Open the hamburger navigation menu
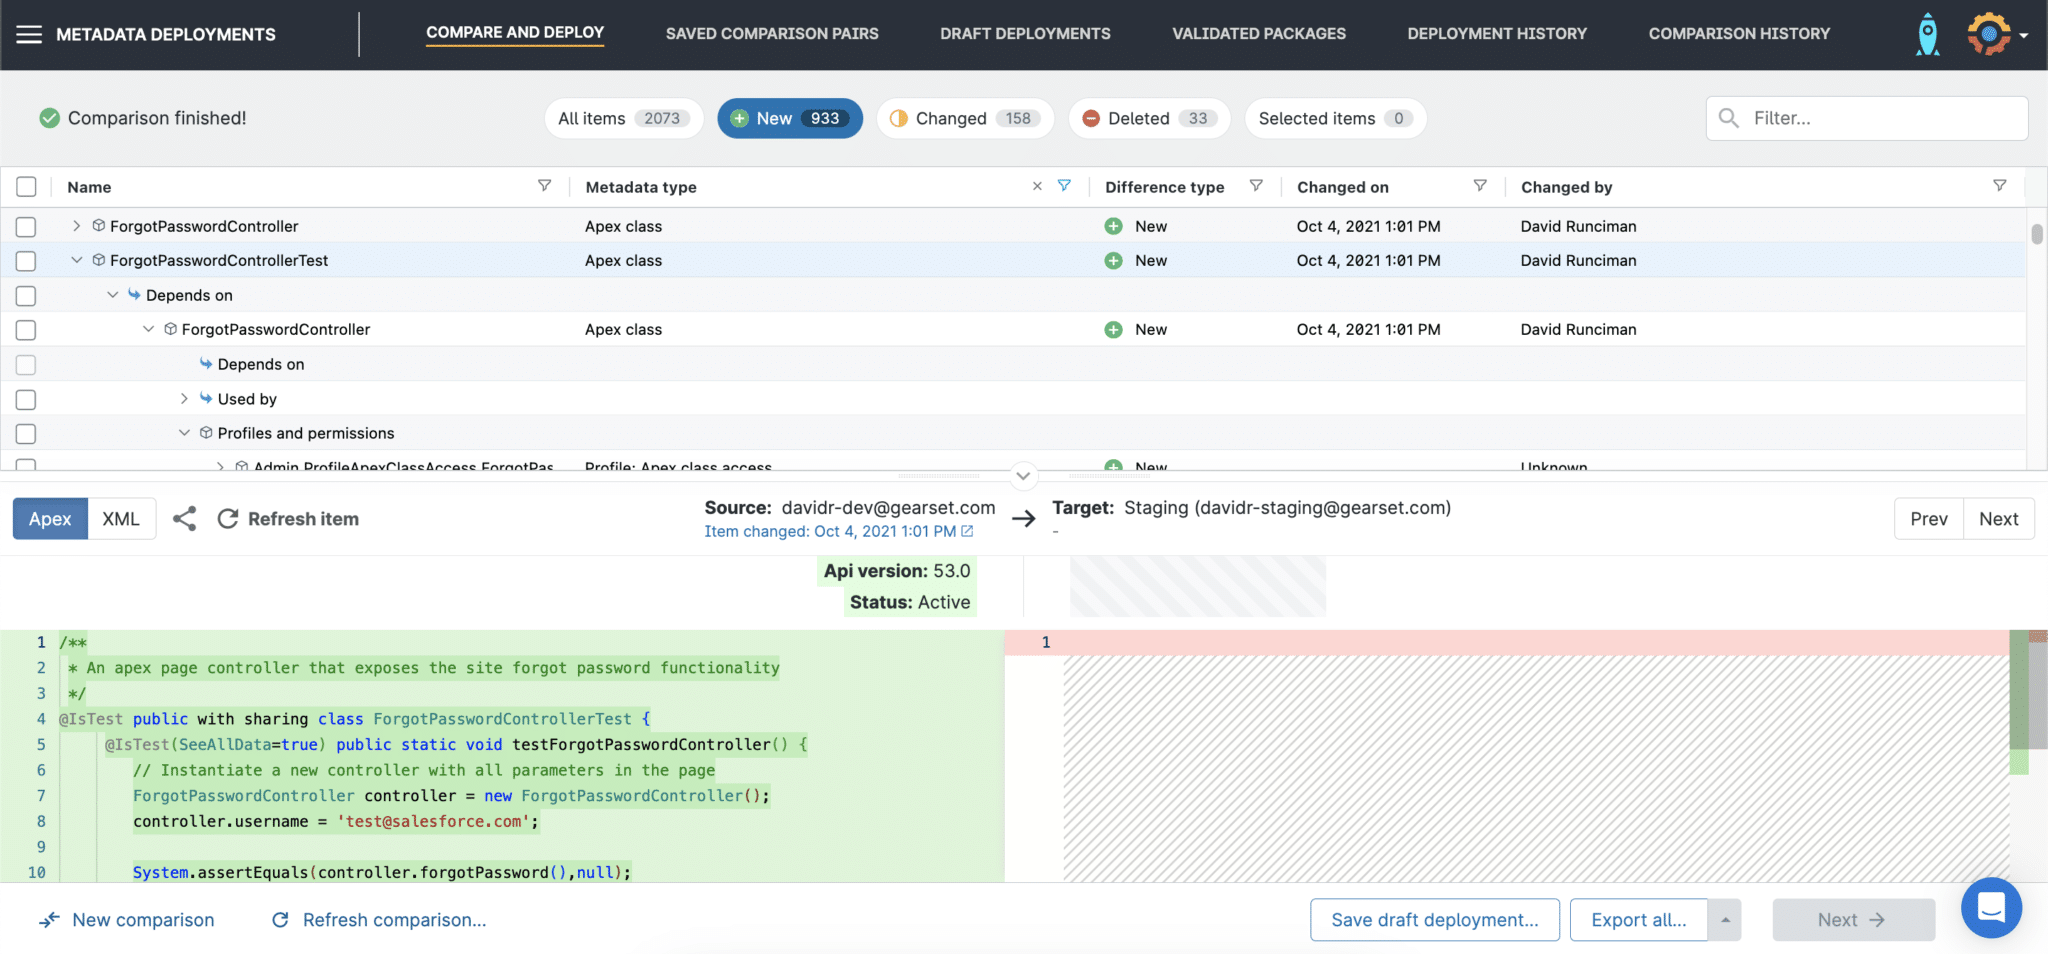The height and width of the screenshot is (954, 2048). point(29,35)
